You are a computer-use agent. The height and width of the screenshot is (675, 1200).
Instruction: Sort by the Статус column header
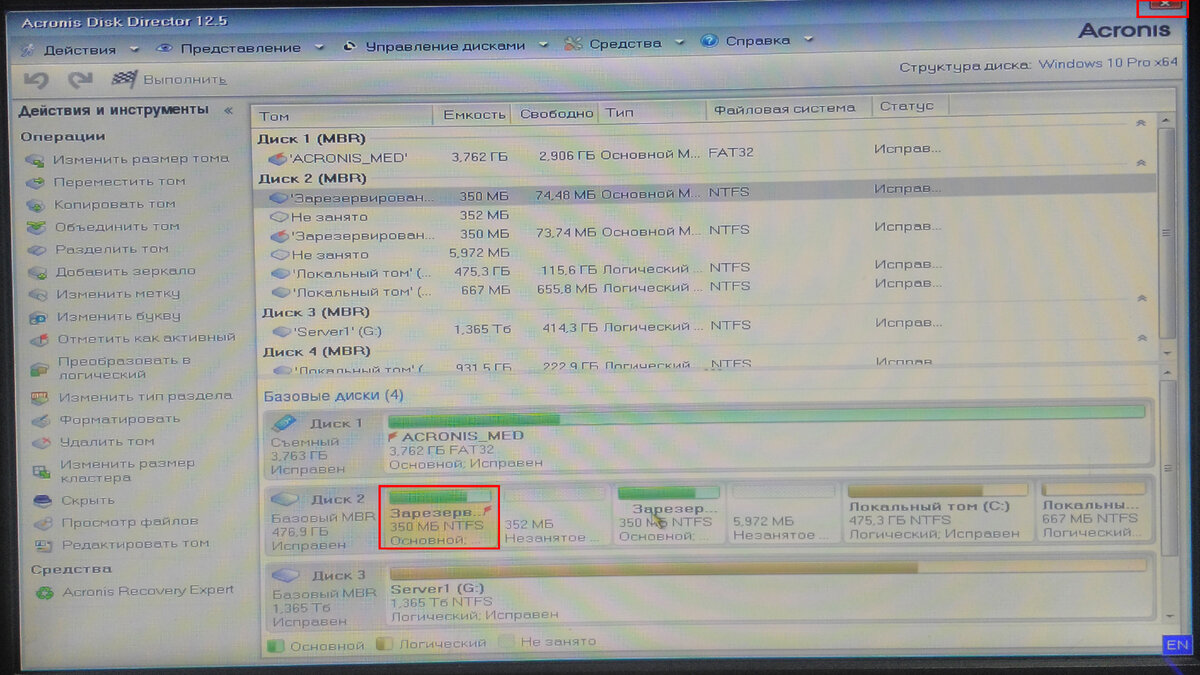(910, 105)
